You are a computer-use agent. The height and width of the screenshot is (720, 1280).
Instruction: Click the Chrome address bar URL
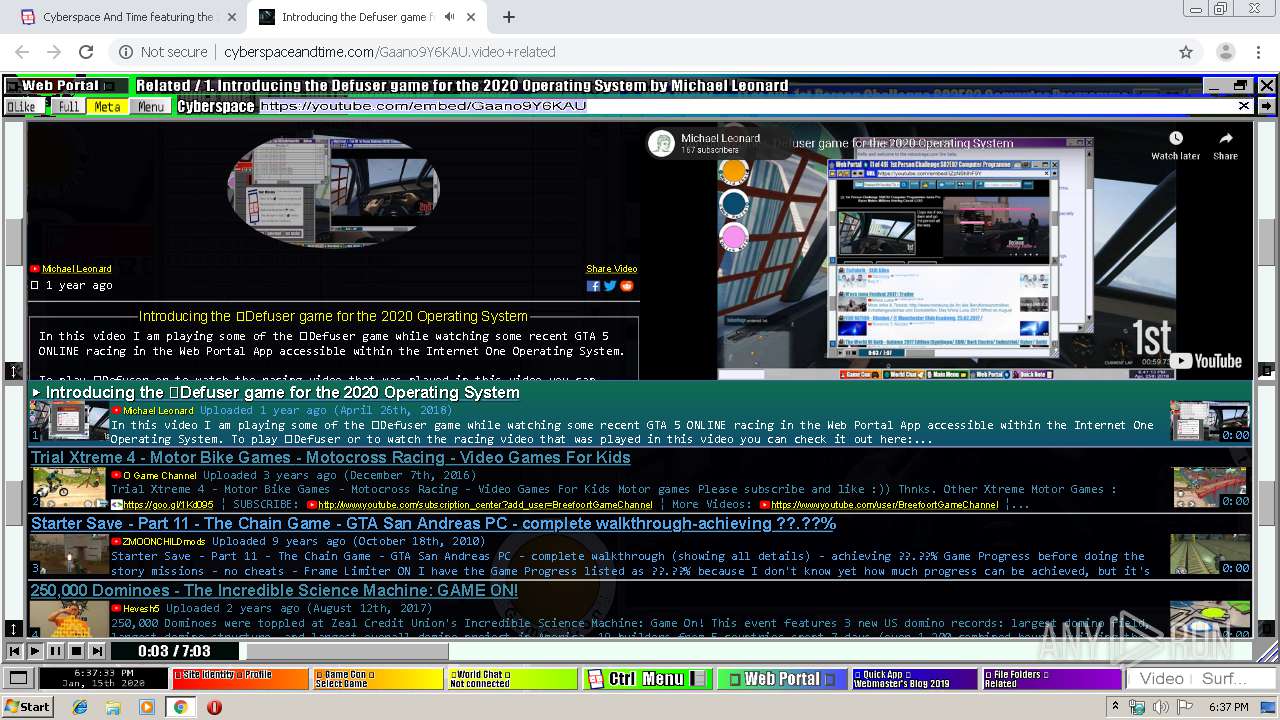tap(389, 52)
